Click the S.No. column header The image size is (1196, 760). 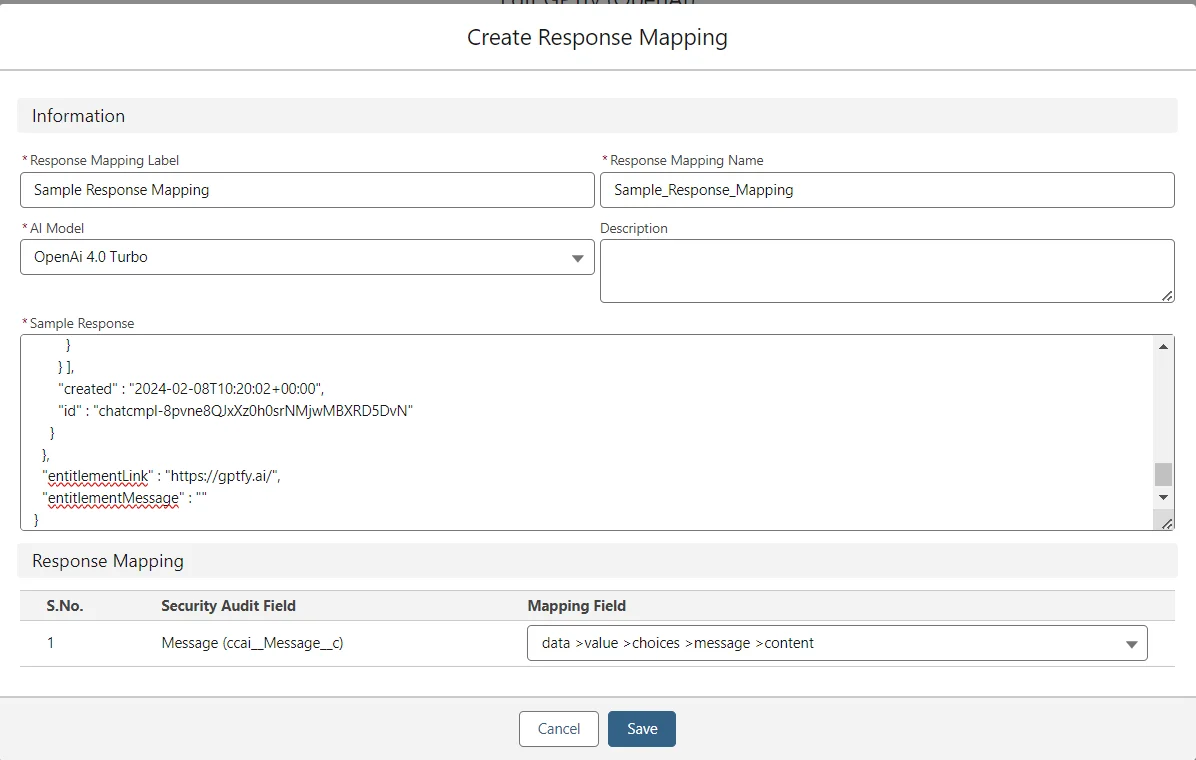pyautogui.click(x=65, y=606)
